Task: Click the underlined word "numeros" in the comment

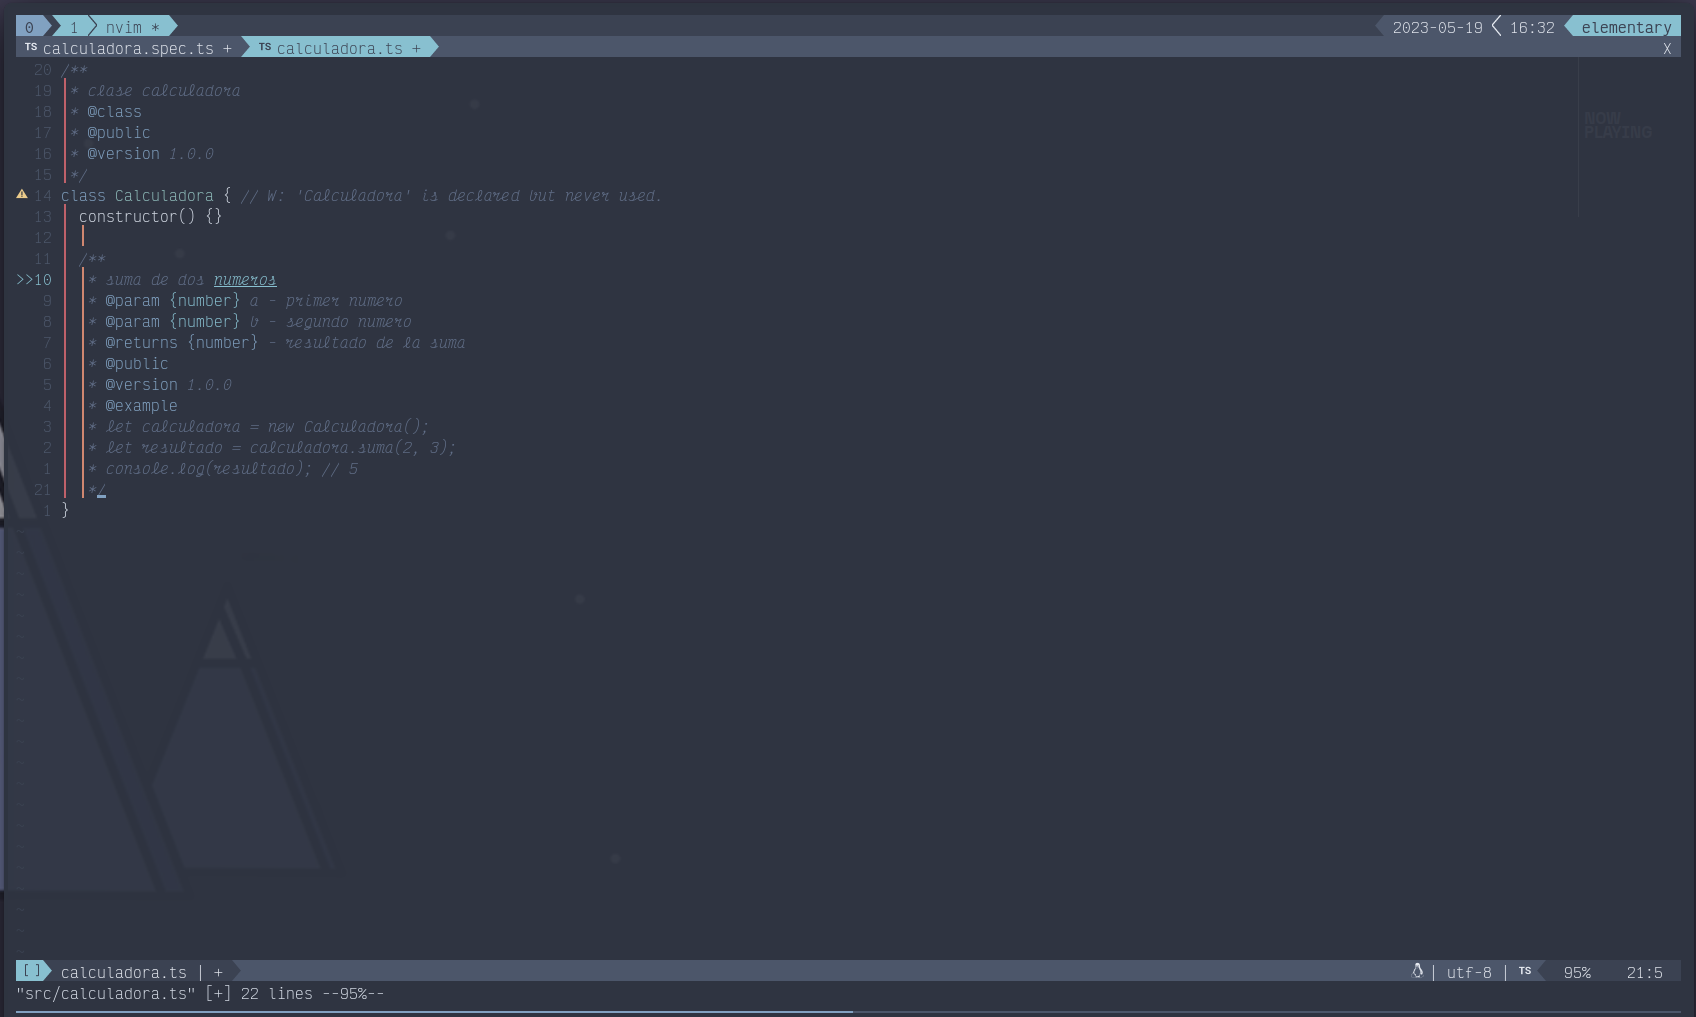Action: (245, 280)
